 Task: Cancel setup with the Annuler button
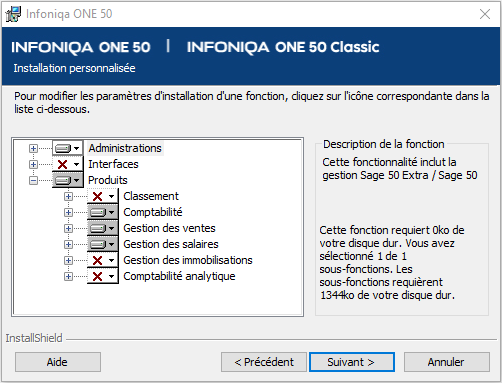click(x=447, y=362)
